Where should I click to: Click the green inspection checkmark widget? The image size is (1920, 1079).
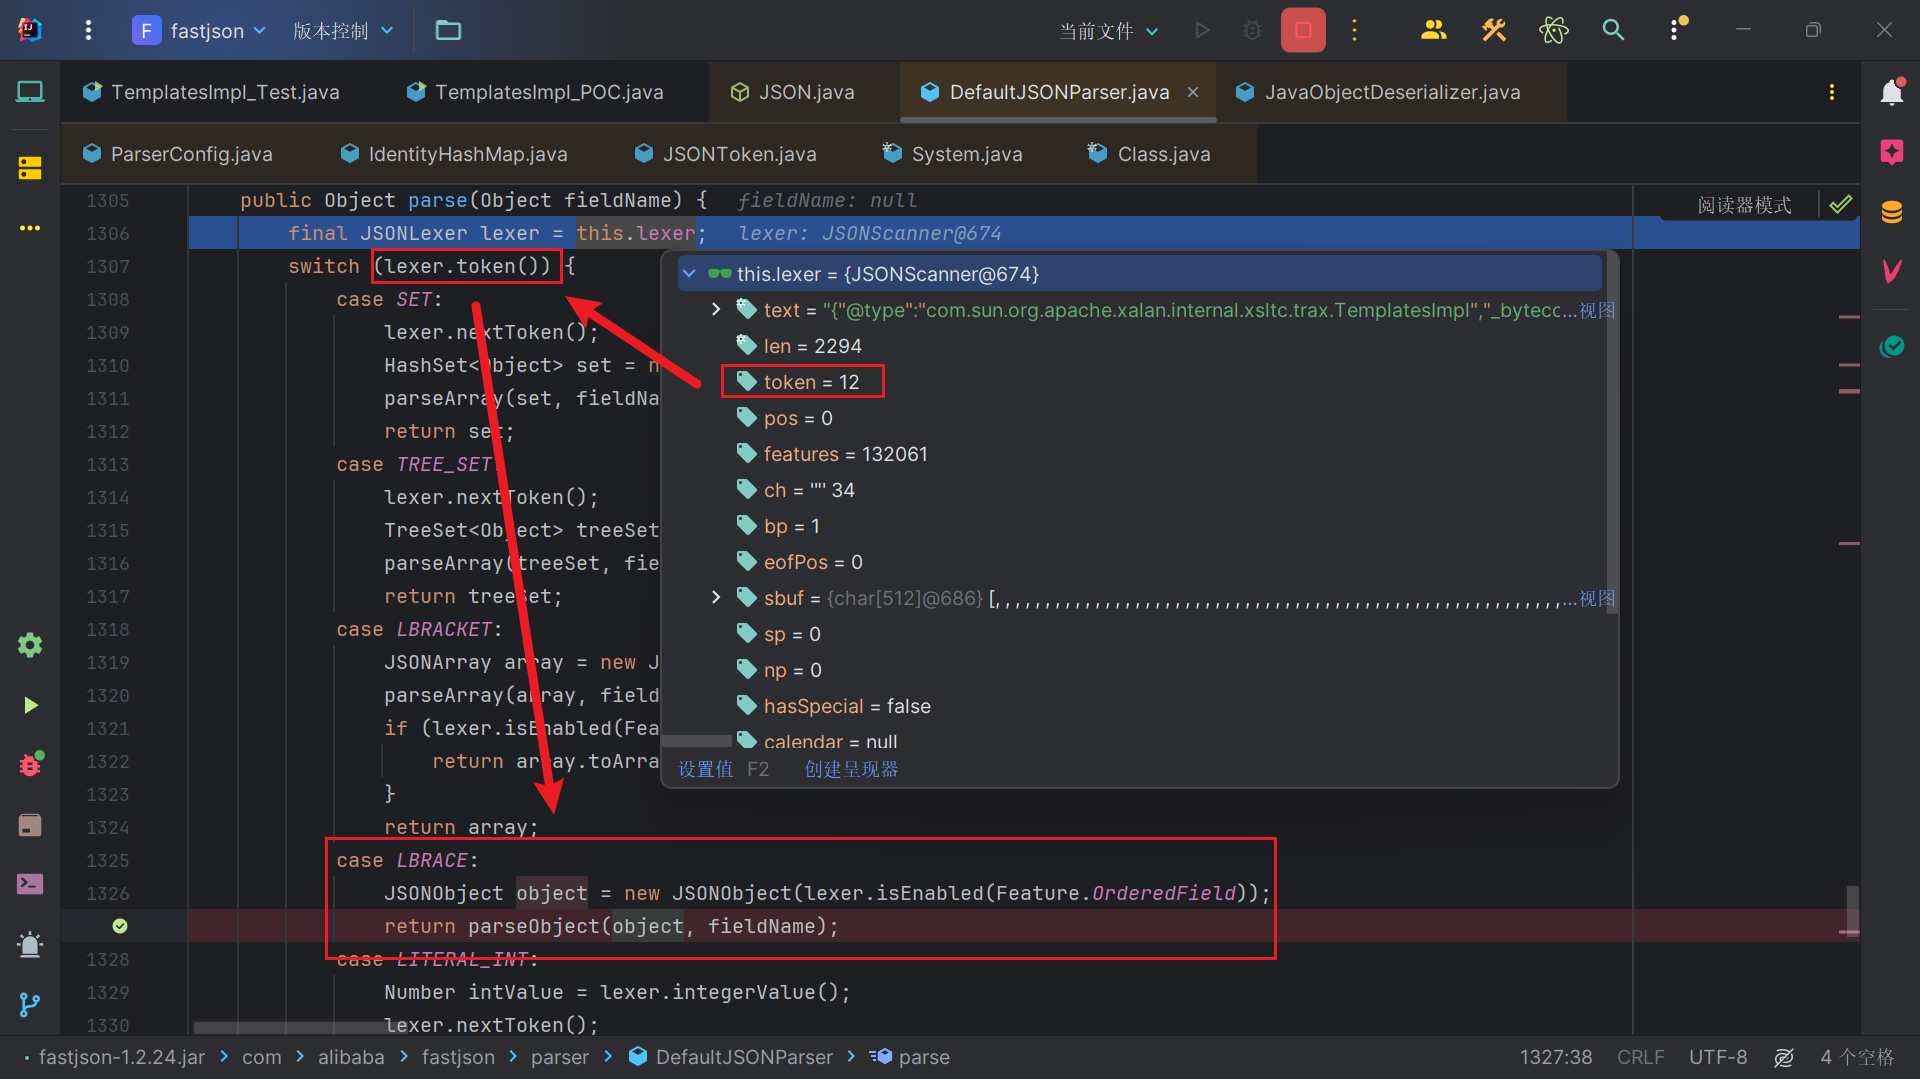click(x=1840, y=205)
